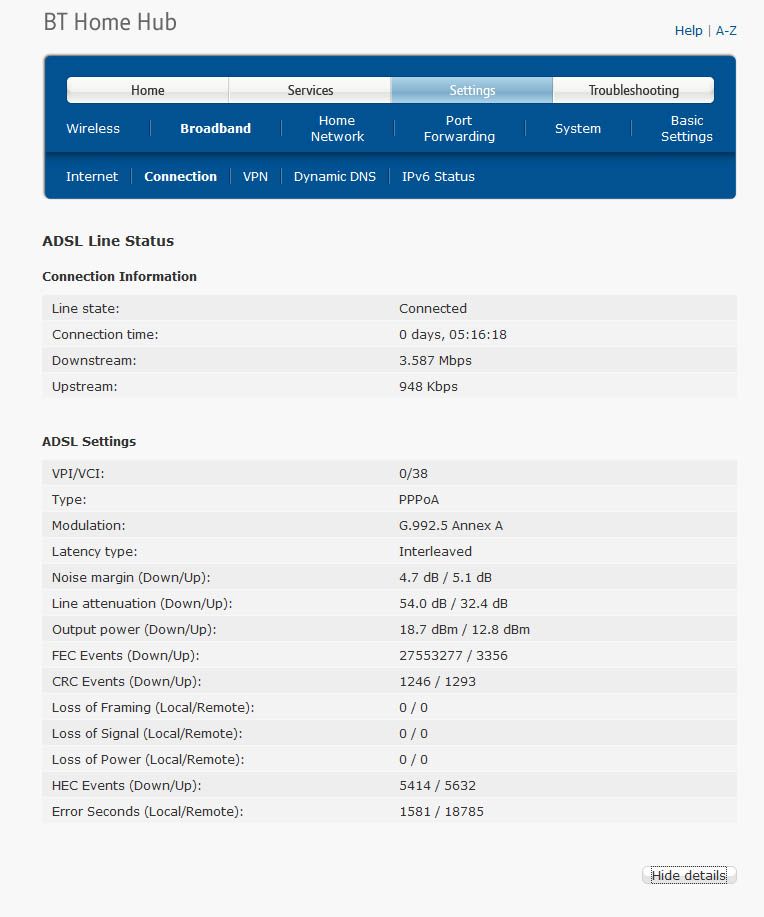Click the Loss of Framing label

[x=153, y=708]
